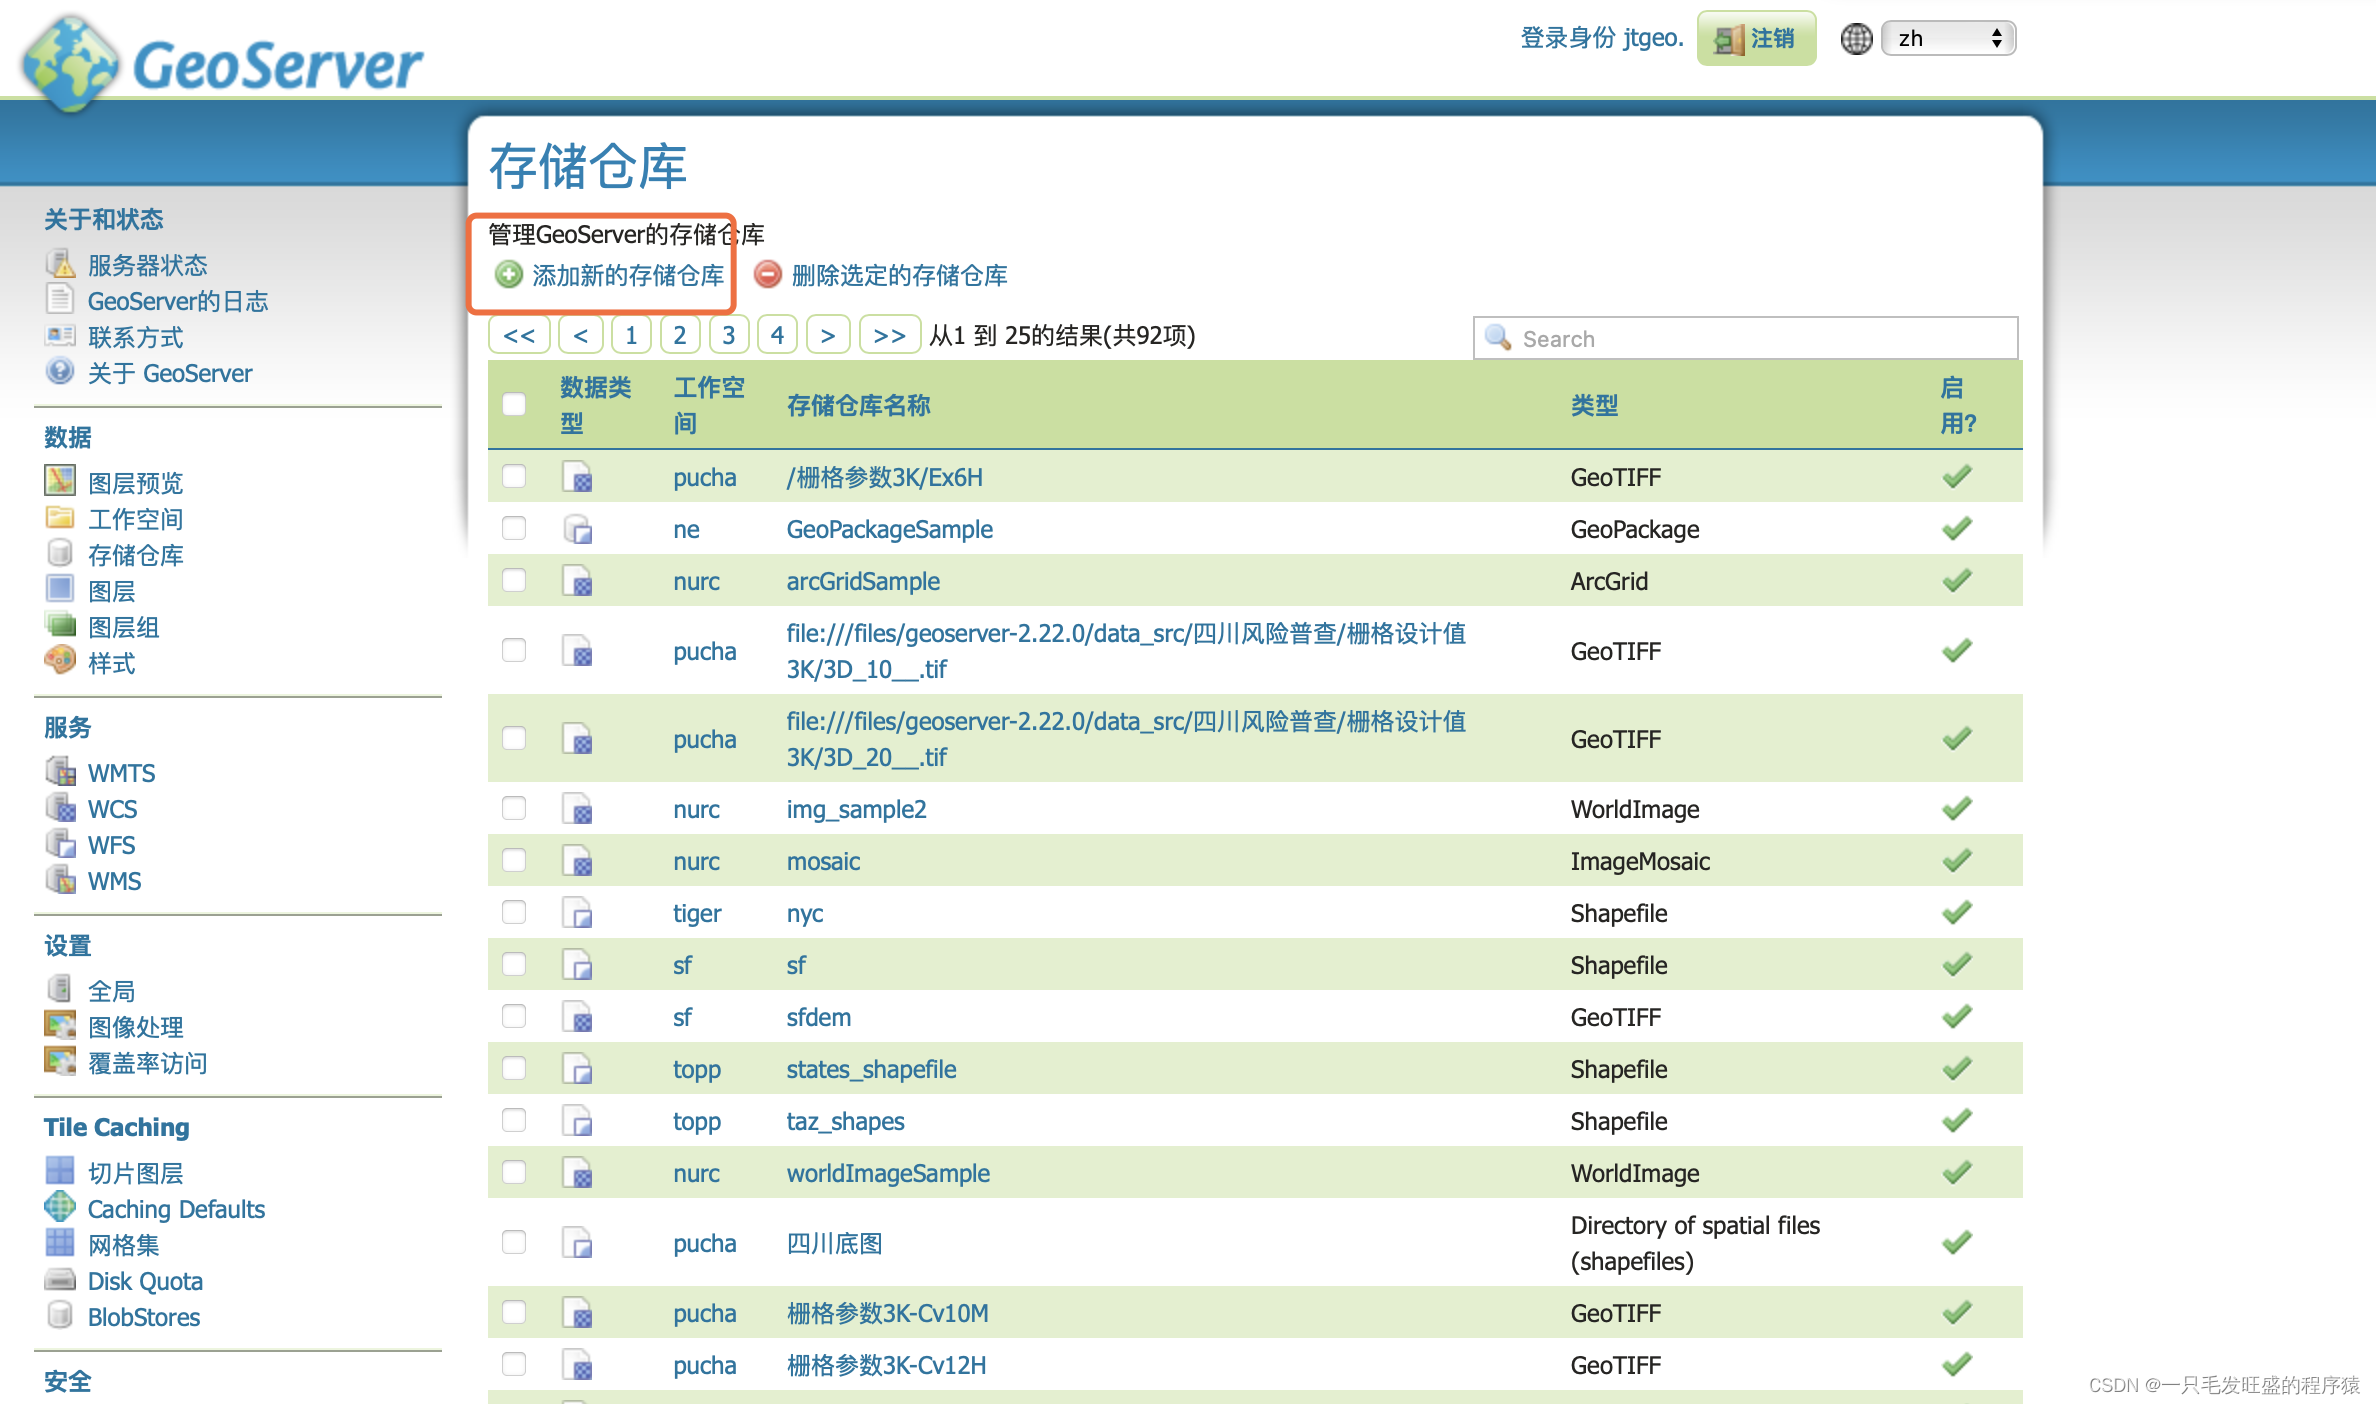2376x1404 pixels.
Task: Click the 注销 logout button icon
Action: tap(1727, 38)
